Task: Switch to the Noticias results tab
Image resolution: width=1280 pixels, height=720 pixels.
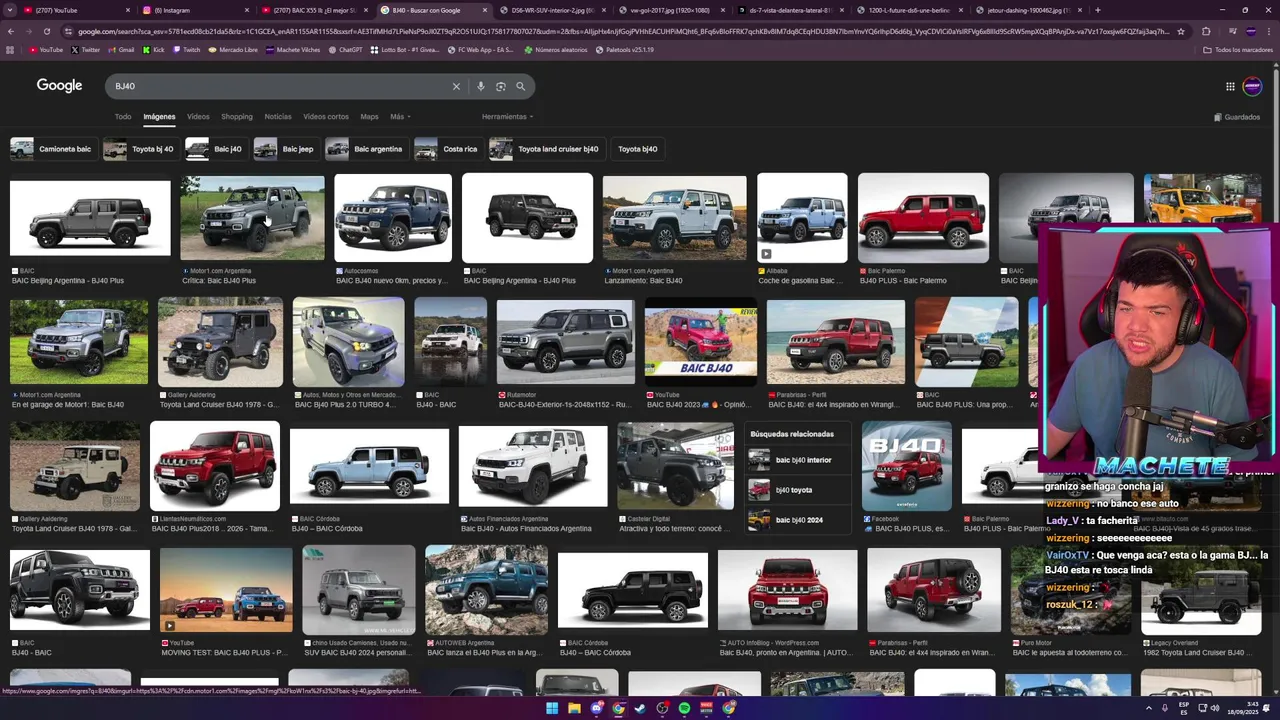Action: [x=278, y=117]
